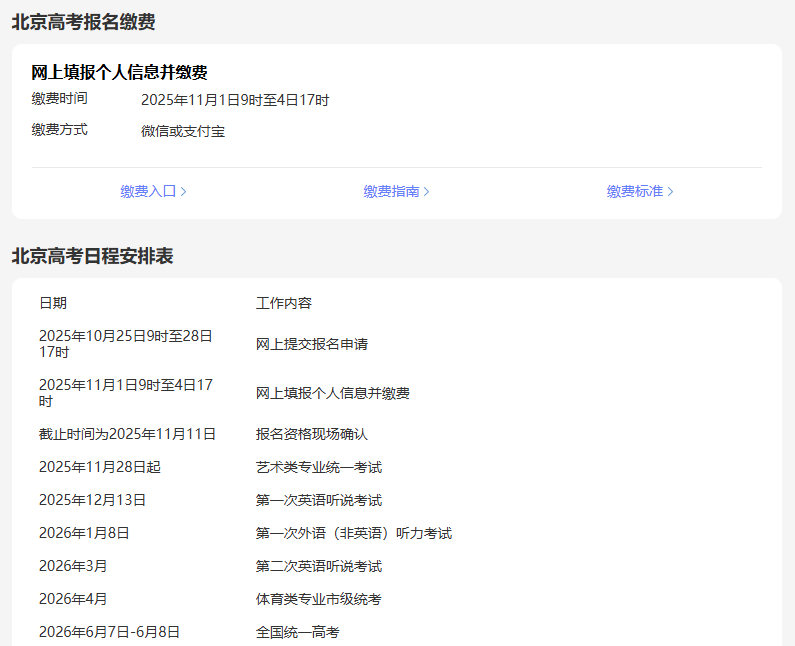Click the chevron arrow beside 缴费标准

(x=670, y=191)
